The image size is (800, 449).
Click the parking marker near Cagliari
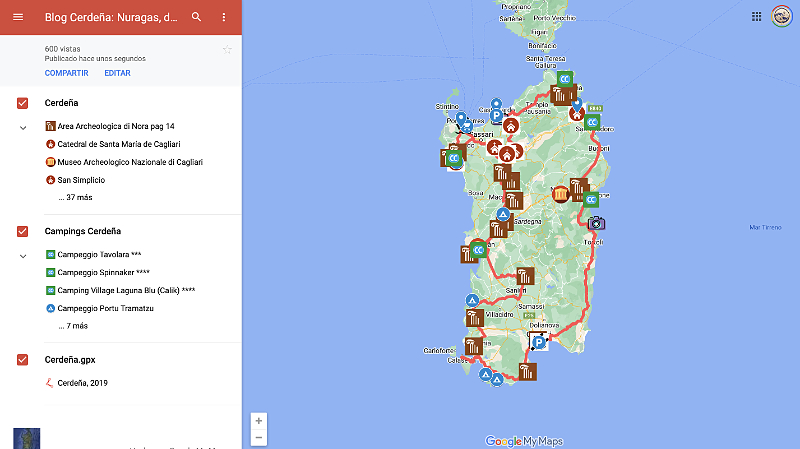(x=539, y=342)
